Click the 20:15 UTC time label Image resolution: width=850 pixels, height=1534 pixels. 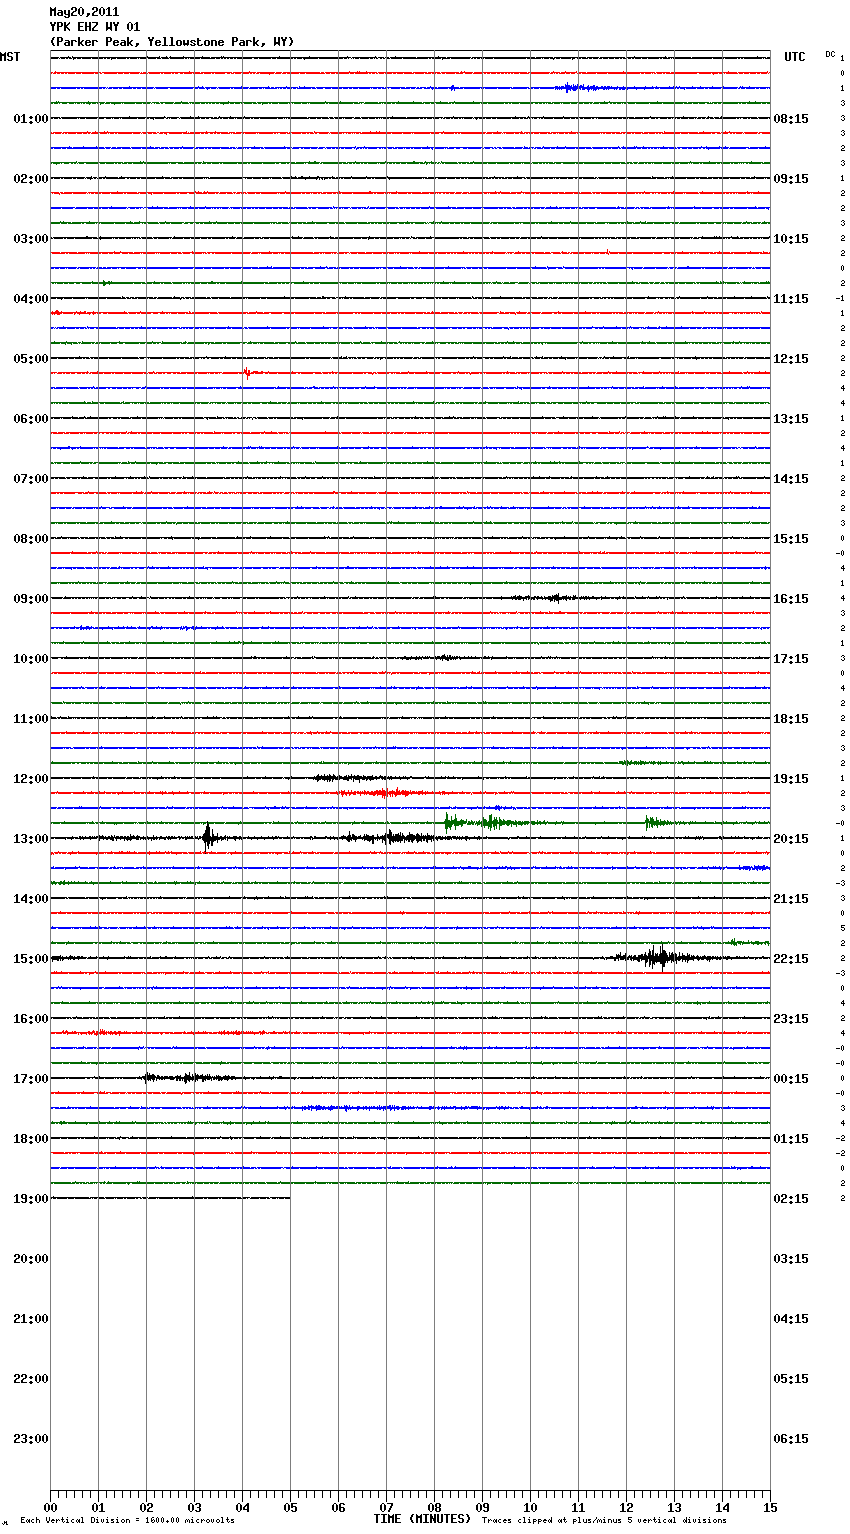coord(791,839)
